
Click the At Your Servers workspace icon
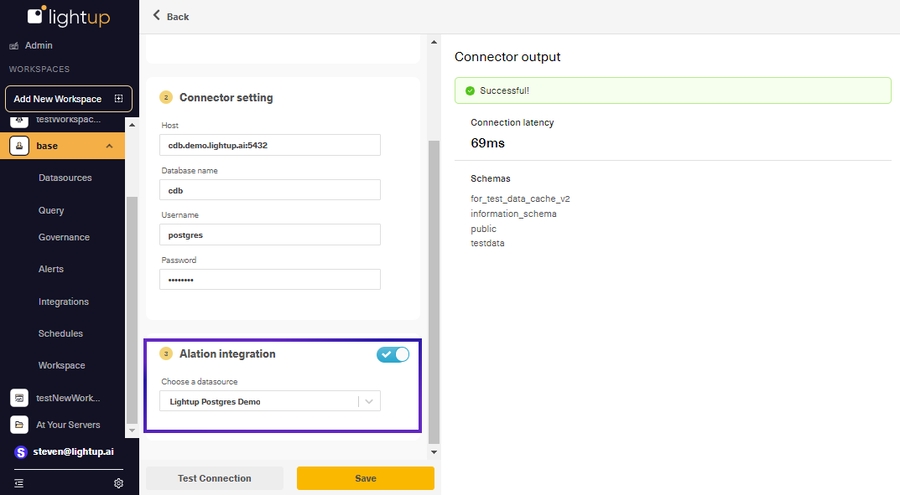click(18, 425)
